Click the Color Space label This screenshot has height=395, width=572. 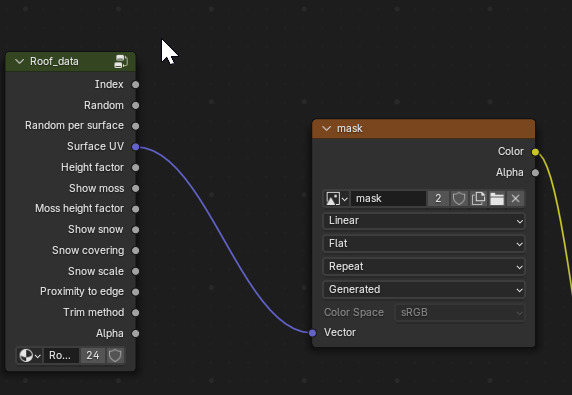[354, 313]
